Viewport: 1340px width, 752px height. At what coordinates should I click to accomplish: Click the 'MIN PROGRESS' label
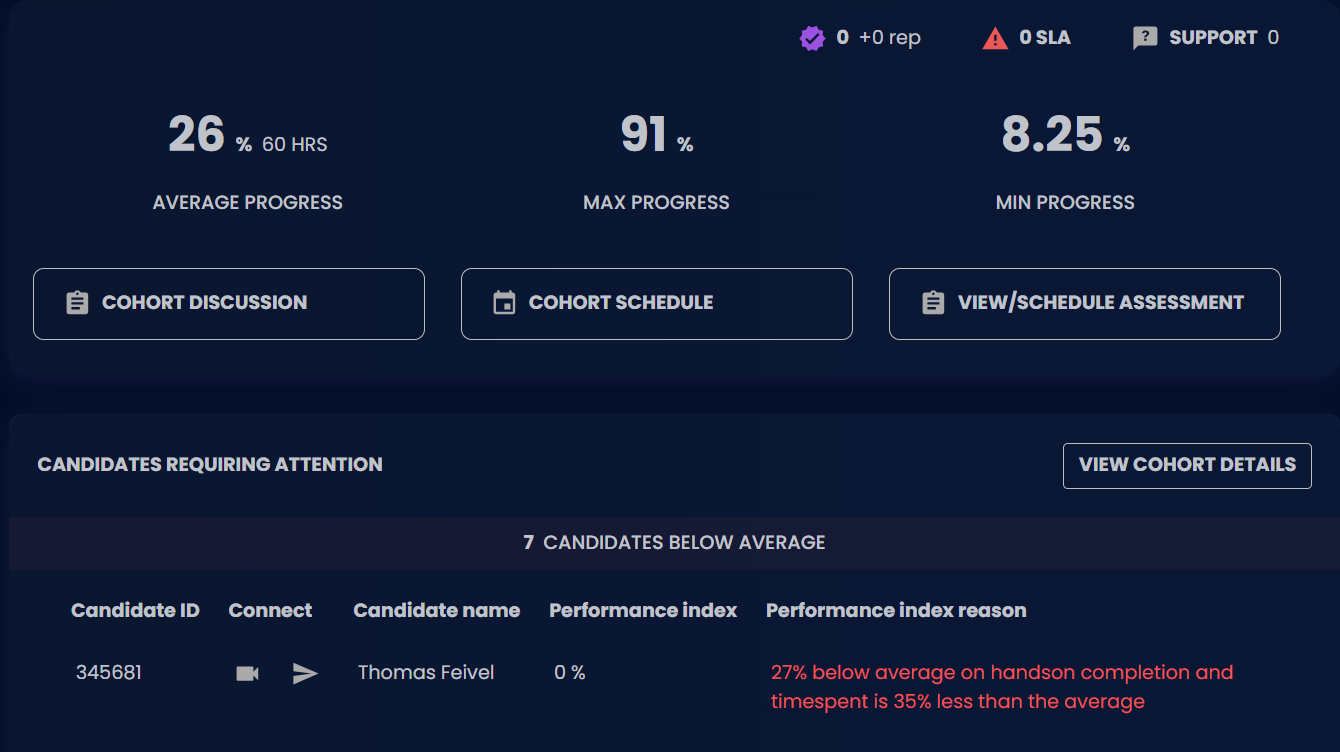point(1065,203)
